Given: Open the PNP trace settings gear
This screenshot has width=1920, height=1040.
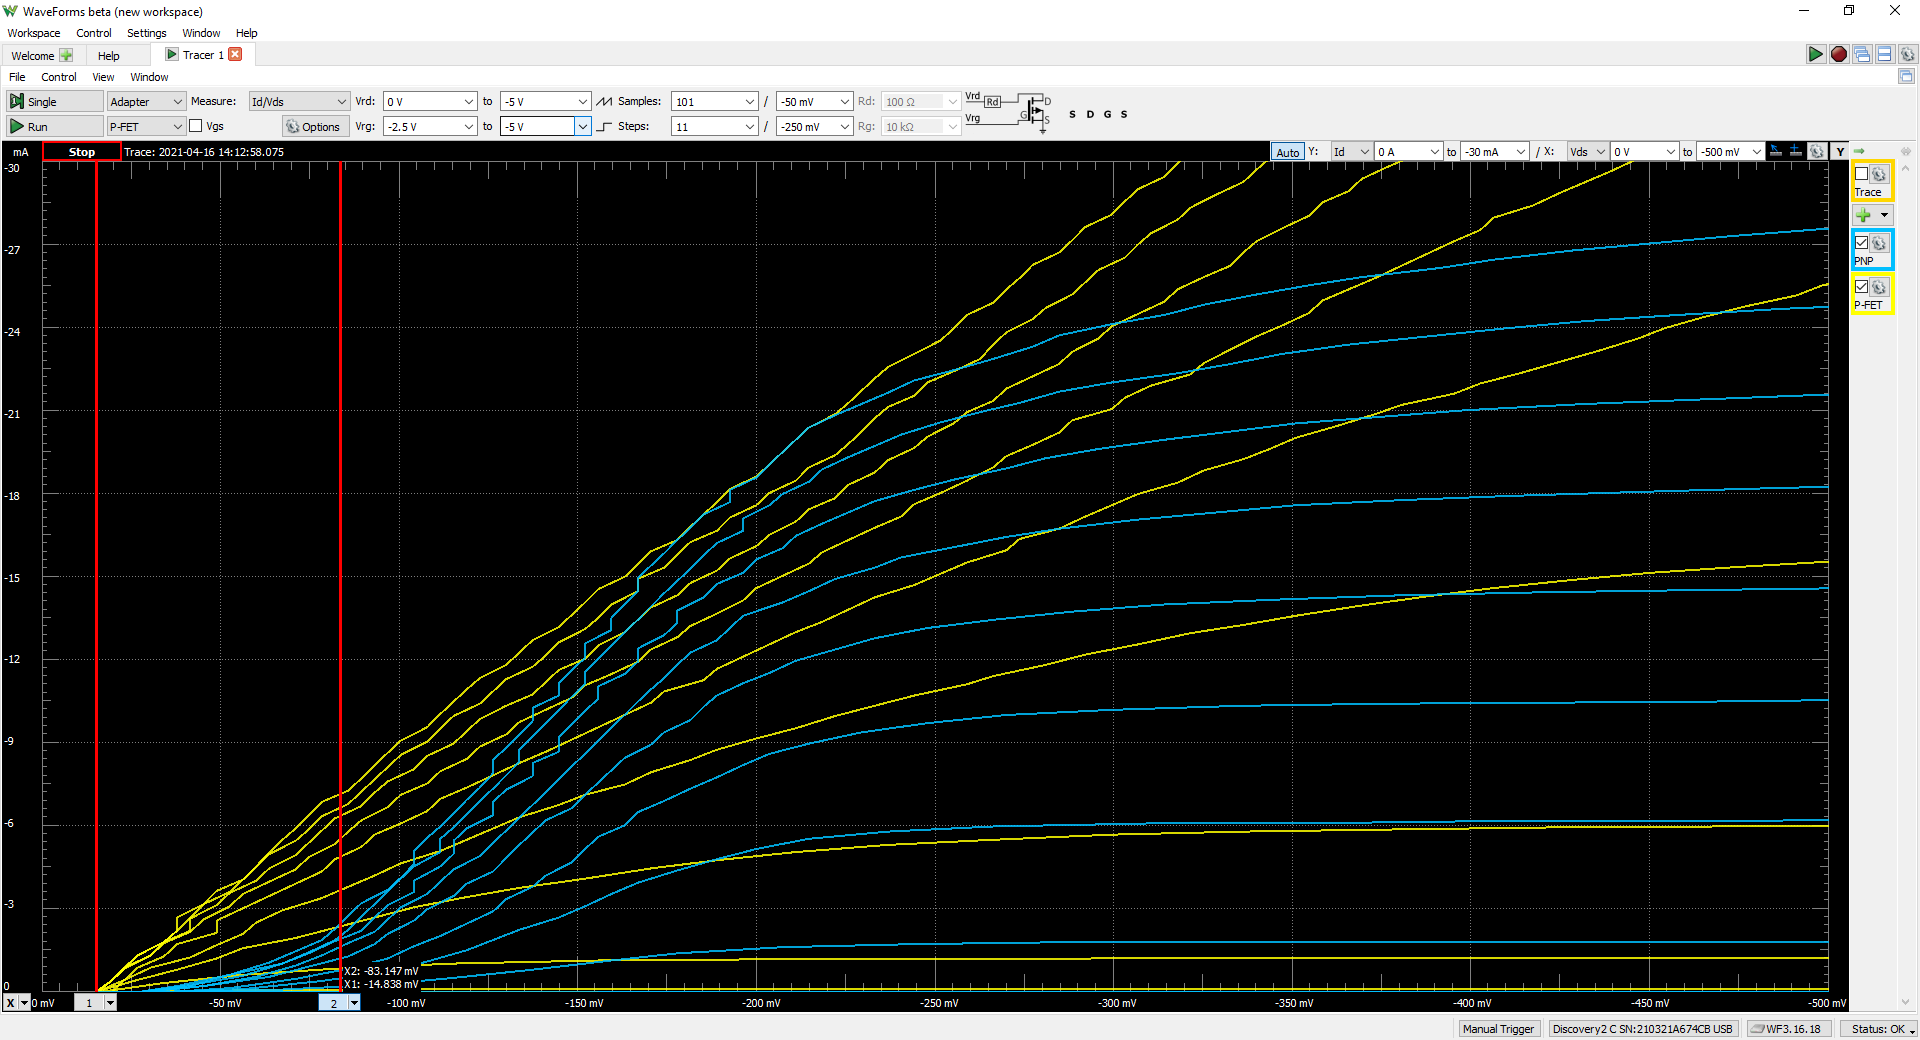Looking at the screenshot, I should coord(1879,243).
